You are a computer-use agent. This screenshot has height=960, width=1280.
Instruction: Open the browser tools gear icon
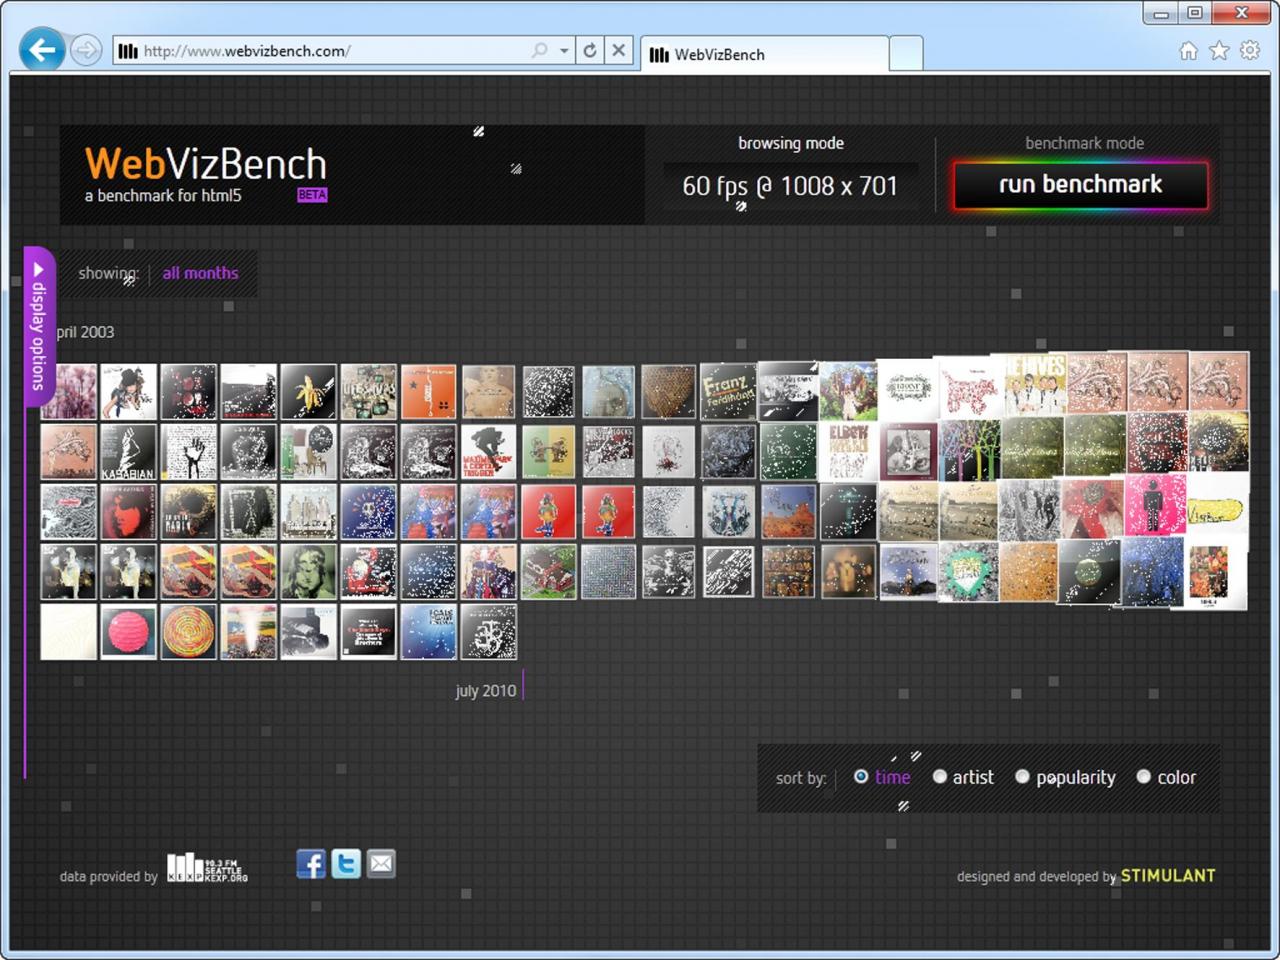click(1250, 50)
